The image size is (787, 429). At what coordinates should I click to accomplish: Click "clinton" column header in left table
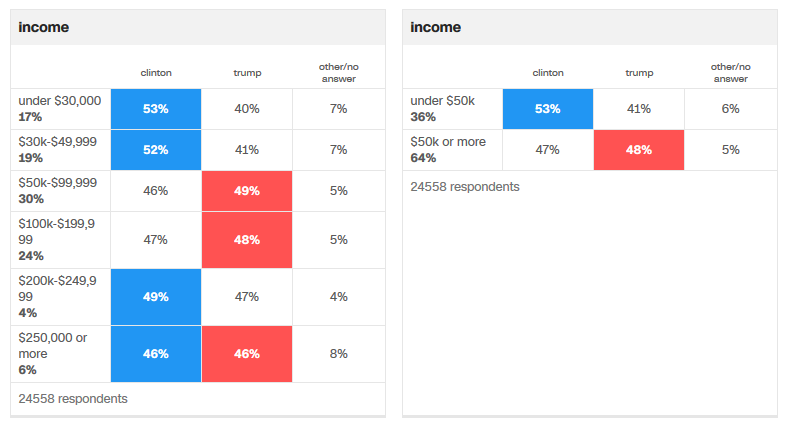[x=155, y=73]
